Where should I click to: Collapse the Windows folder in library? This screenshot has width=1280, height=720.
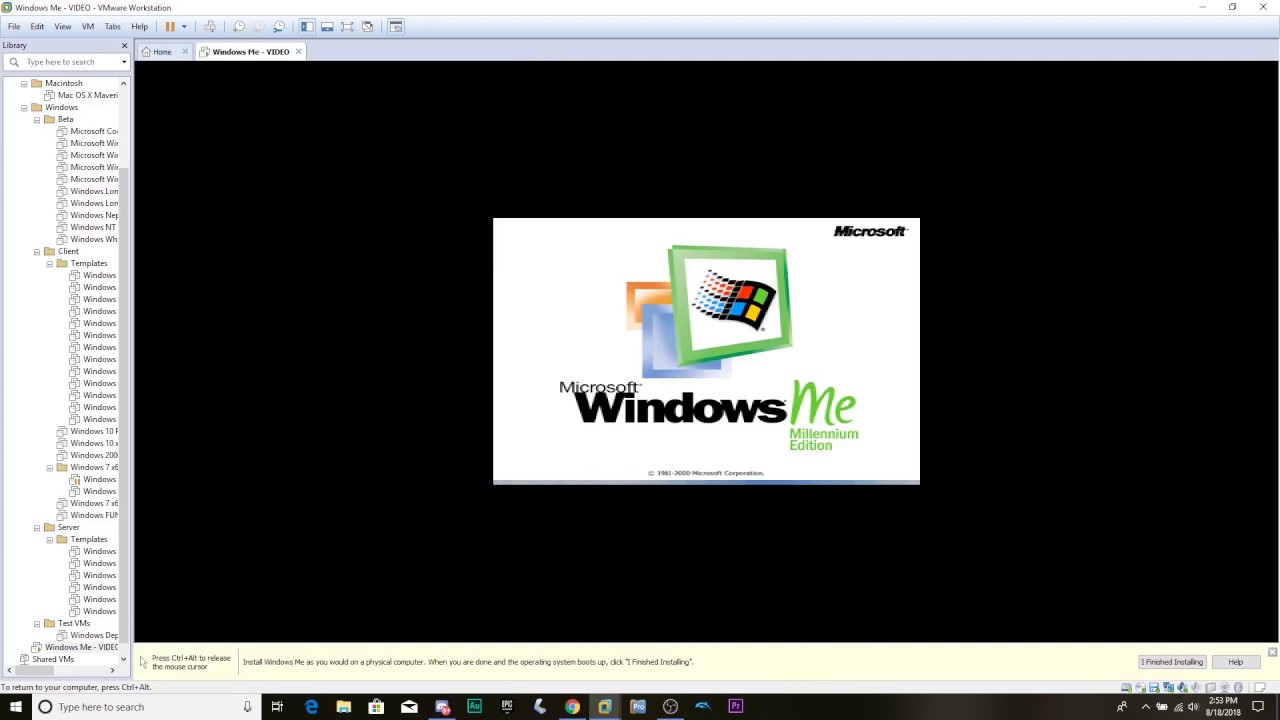pos(24,107)
